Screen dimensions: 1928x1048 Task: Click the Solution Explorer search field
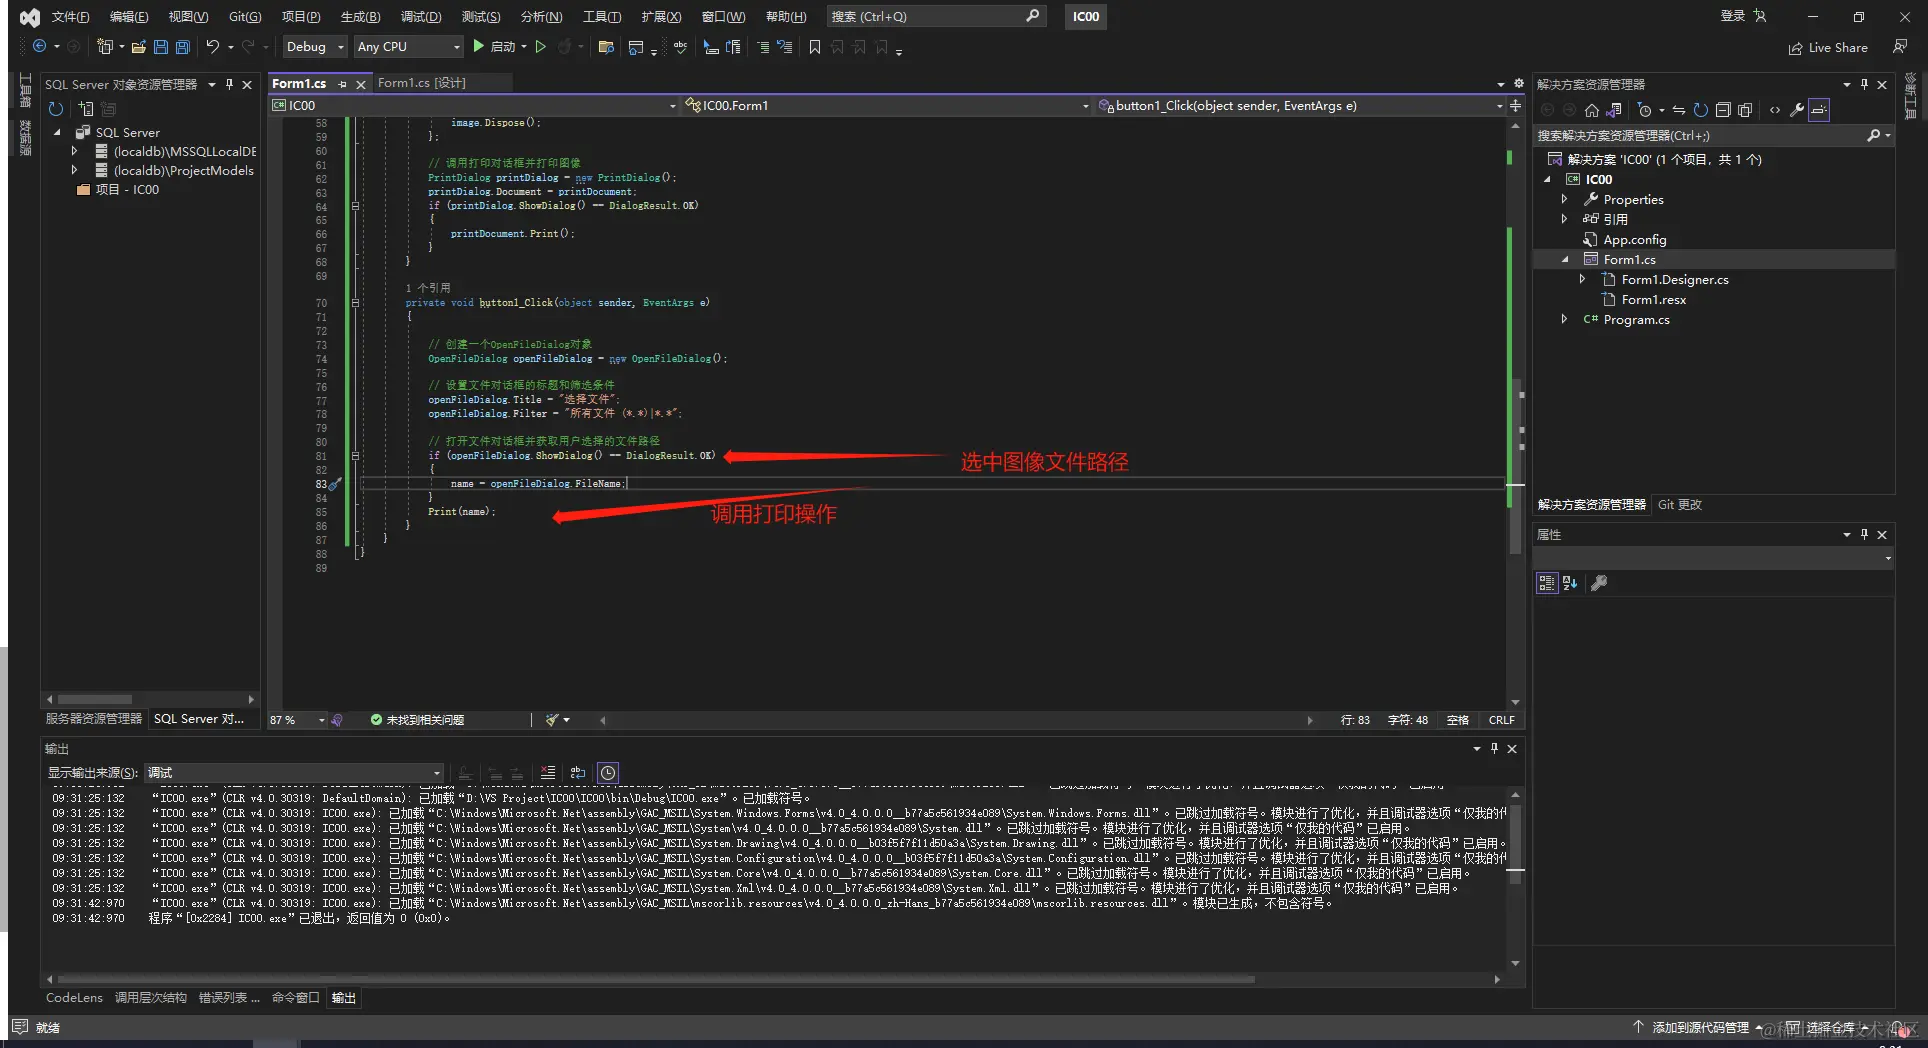[1700, 135]
